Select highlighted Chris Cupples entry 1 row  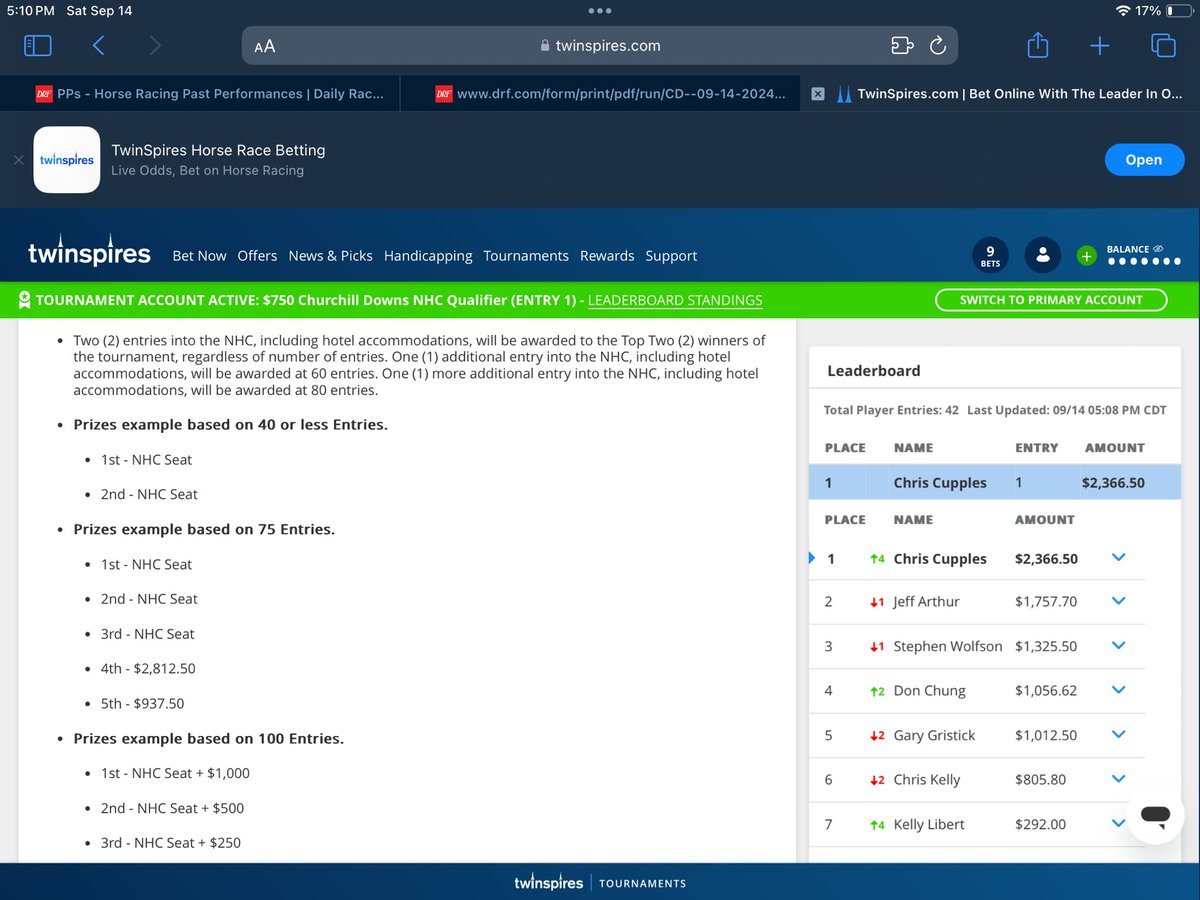pyautogui.click(x=994, y=482)
